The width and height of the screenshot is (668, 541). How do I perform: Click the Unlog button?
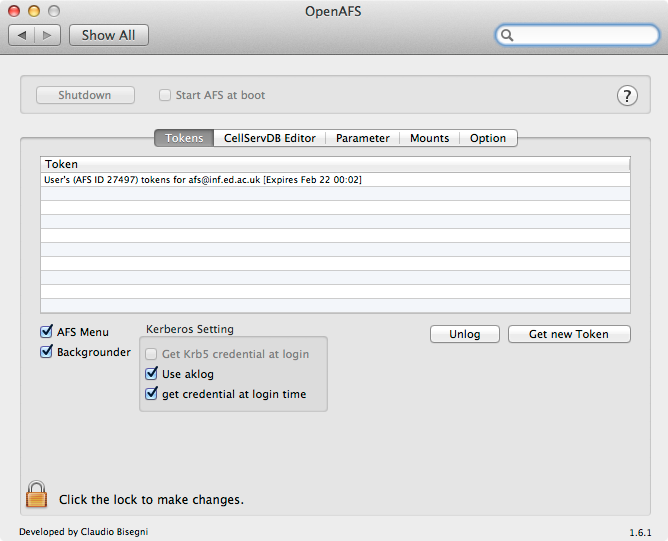[465, 334]
